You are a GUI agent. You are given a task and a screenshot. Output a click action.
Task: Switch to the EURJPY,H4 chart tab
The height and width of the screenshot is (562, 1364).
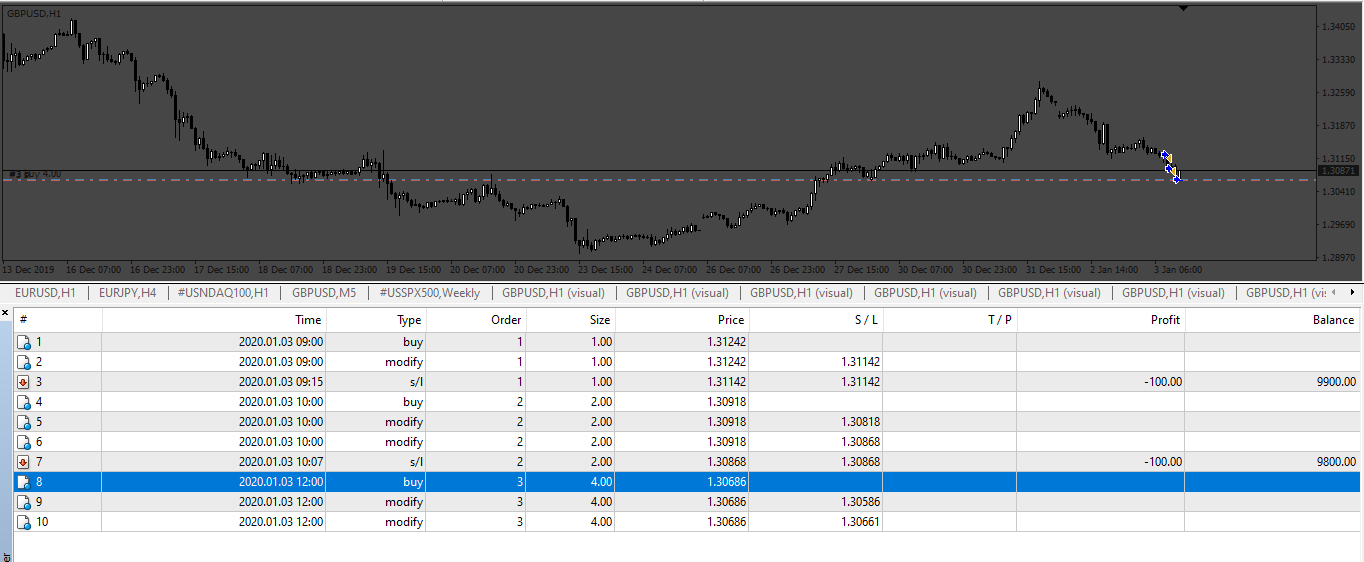pyautogui.click(x=128, y=293)
